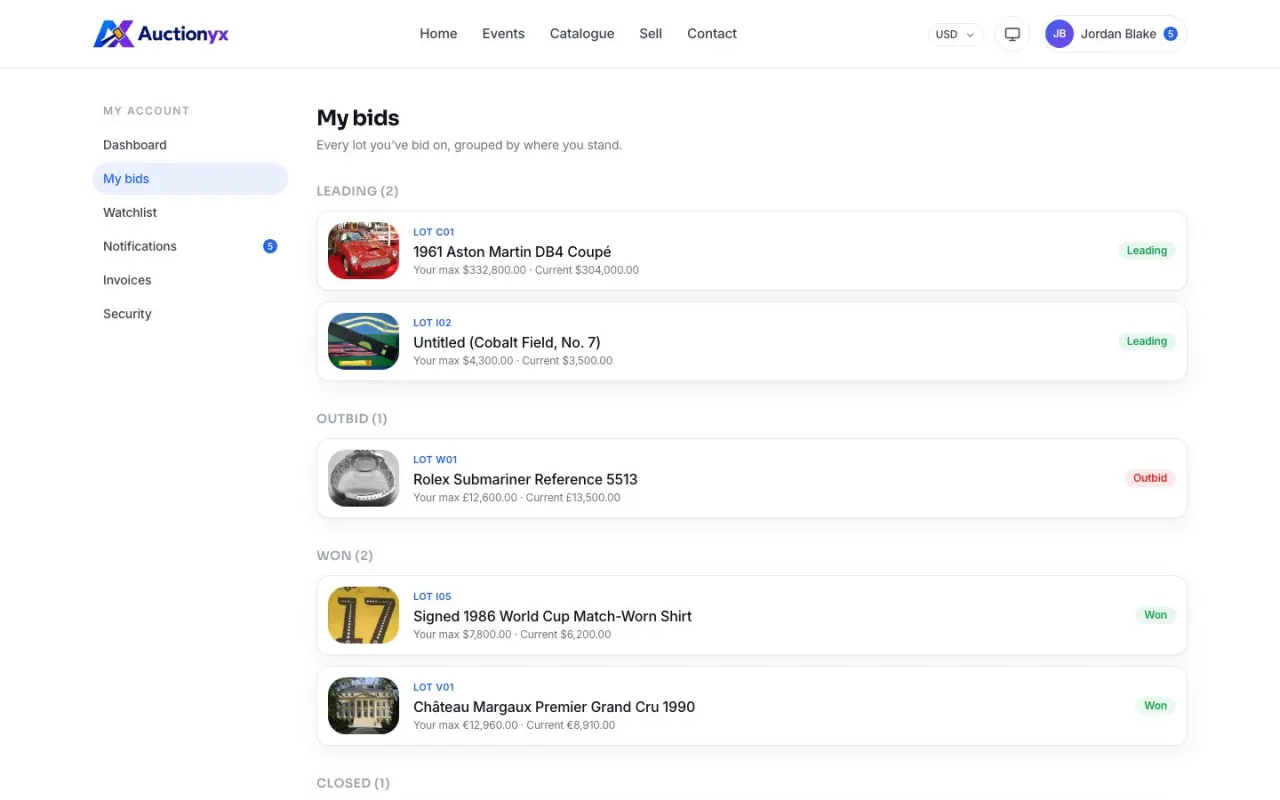This screenshot has height=800, width=1280.
Task: Click the Outbid badge on Rolex lot
Action: [1150, 478]
